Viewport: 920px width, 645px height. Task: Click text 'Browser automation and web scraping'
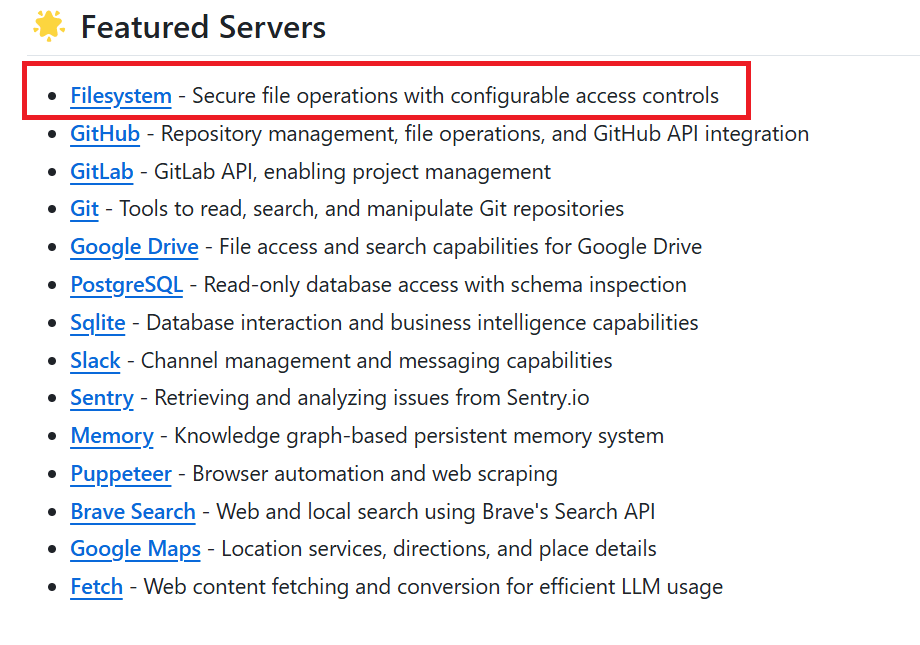pyautogui.click(x=375, y=474)
